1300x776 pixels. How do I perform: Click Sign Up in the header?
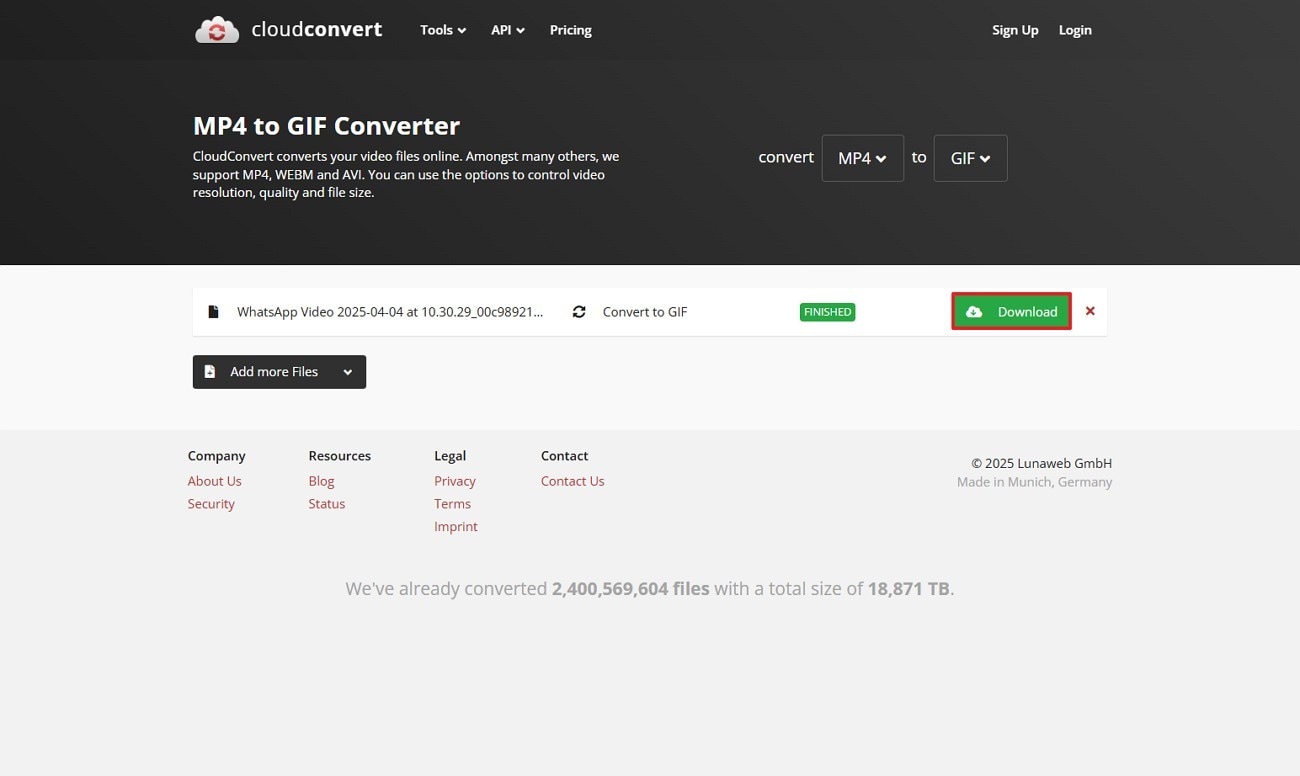point(1015,30)
